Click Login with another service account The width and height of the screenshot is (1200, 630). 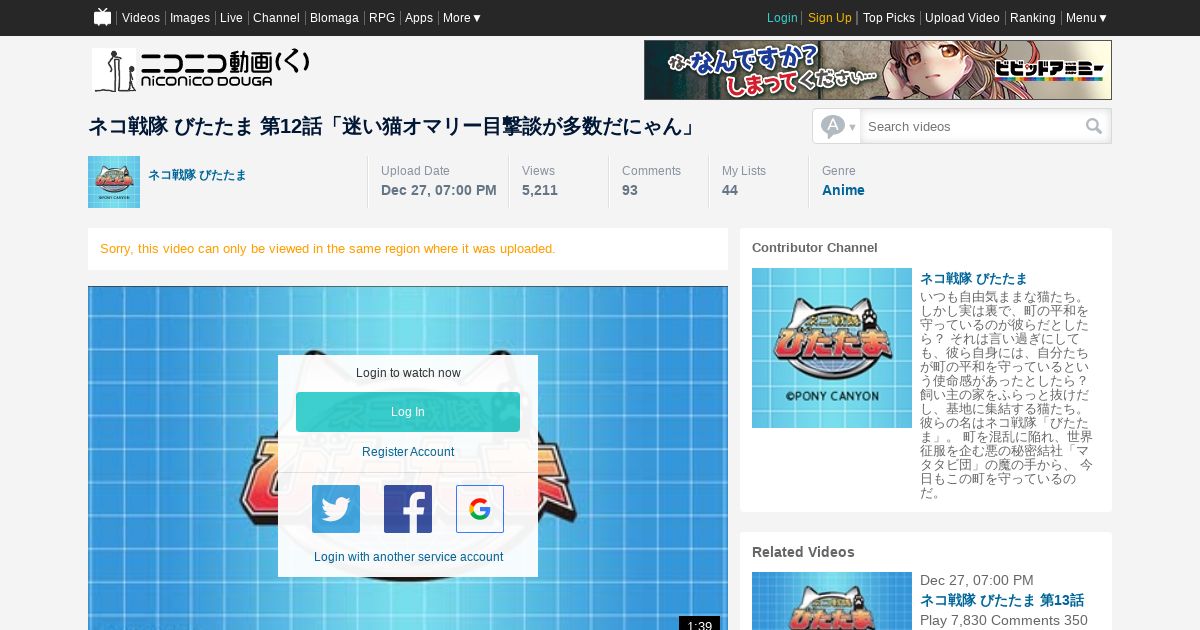[x=408, y=557]
